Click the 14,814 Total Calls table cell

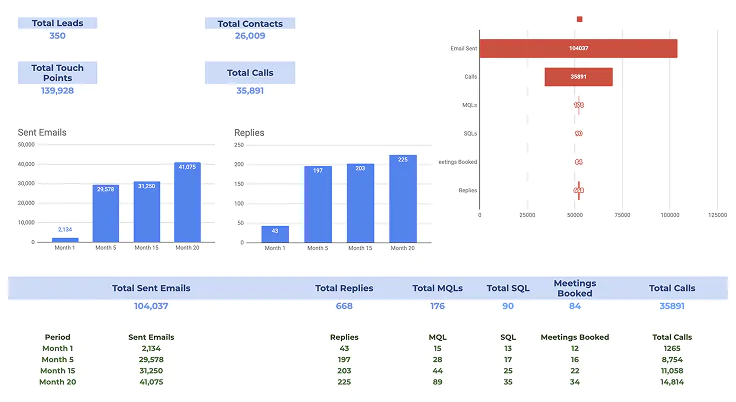click(671, 382)
